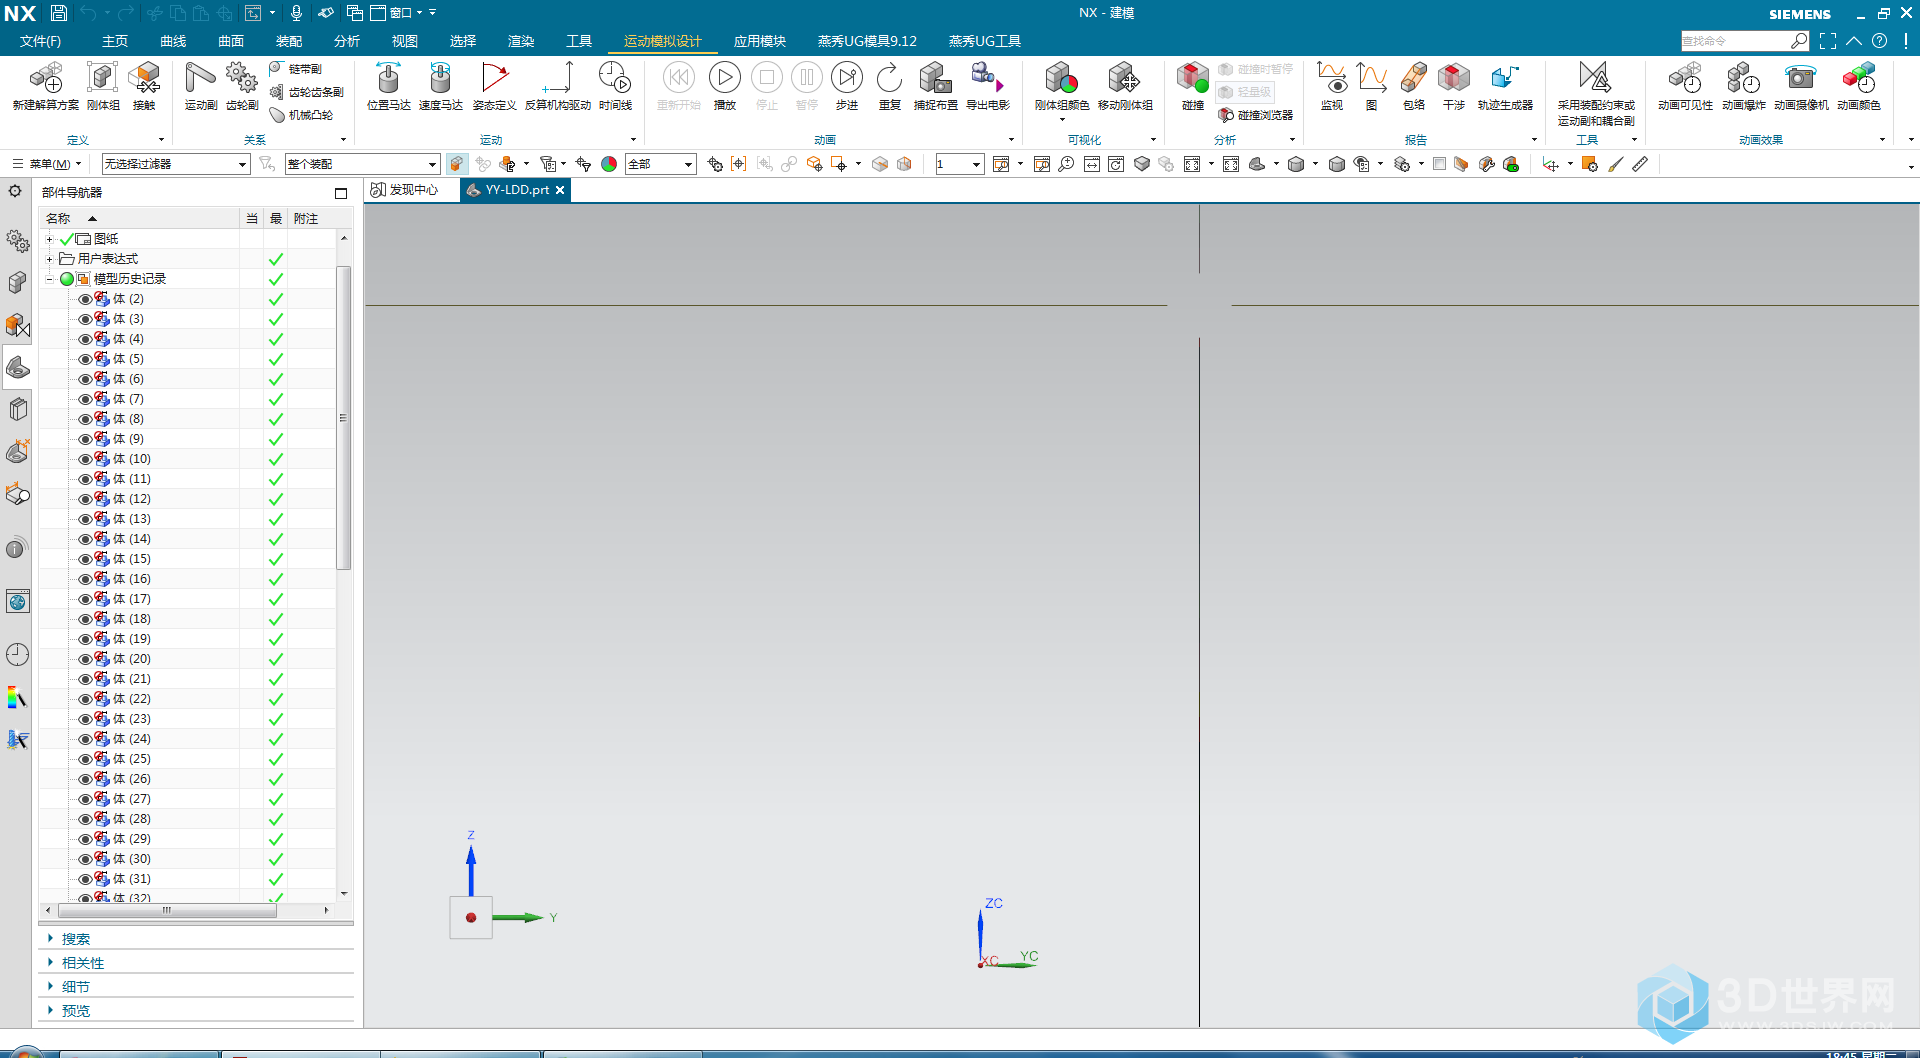
Task: Switch to the 应用模块 (Application) ribbon tab
Action: pos(760,41)
